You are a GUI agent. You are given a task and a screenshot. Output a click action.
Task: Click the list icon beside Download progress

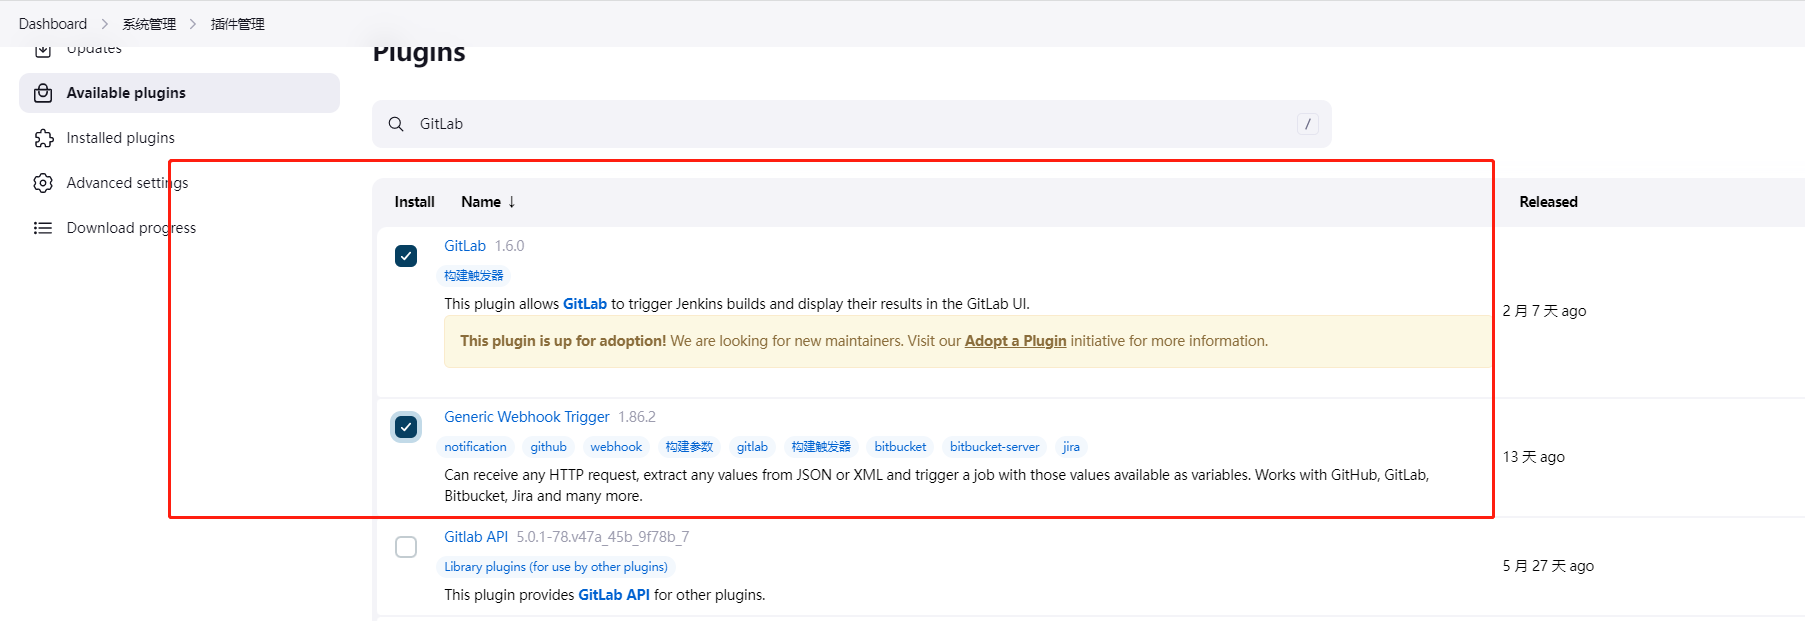coord(43,228)
